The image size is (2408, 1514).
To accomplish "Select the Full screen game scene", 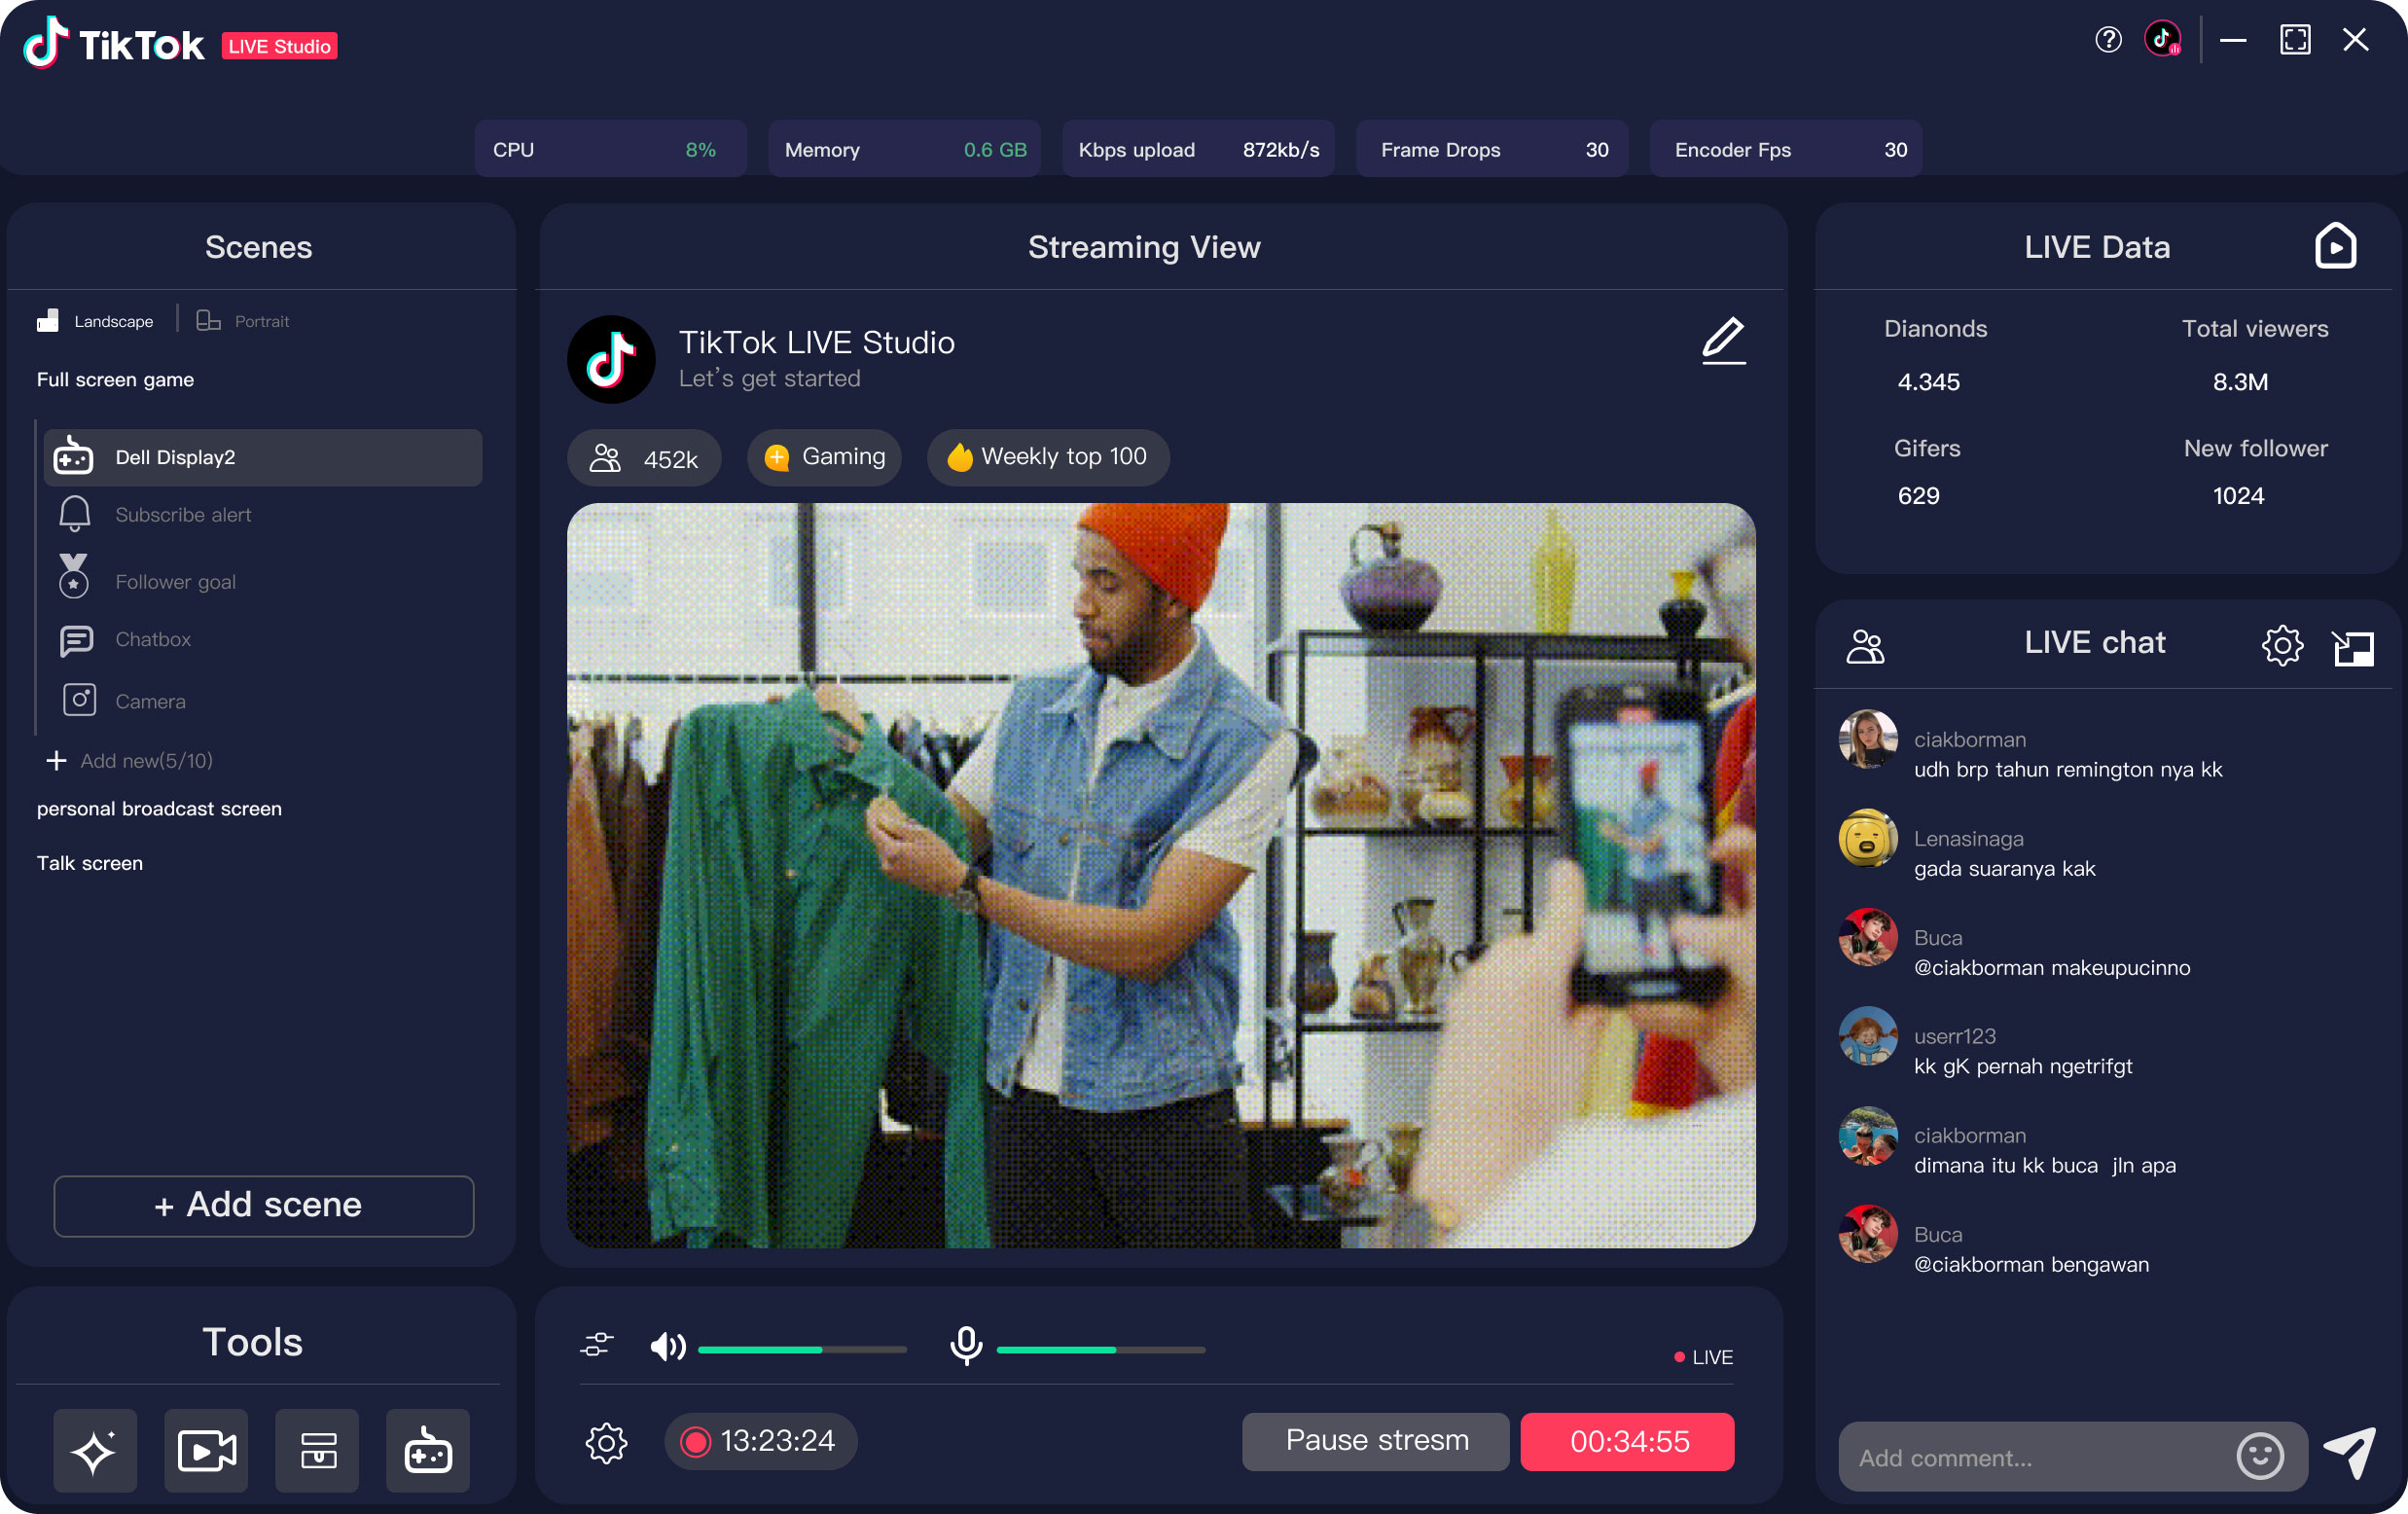I will pyautogui.click(x=115, y=380).
